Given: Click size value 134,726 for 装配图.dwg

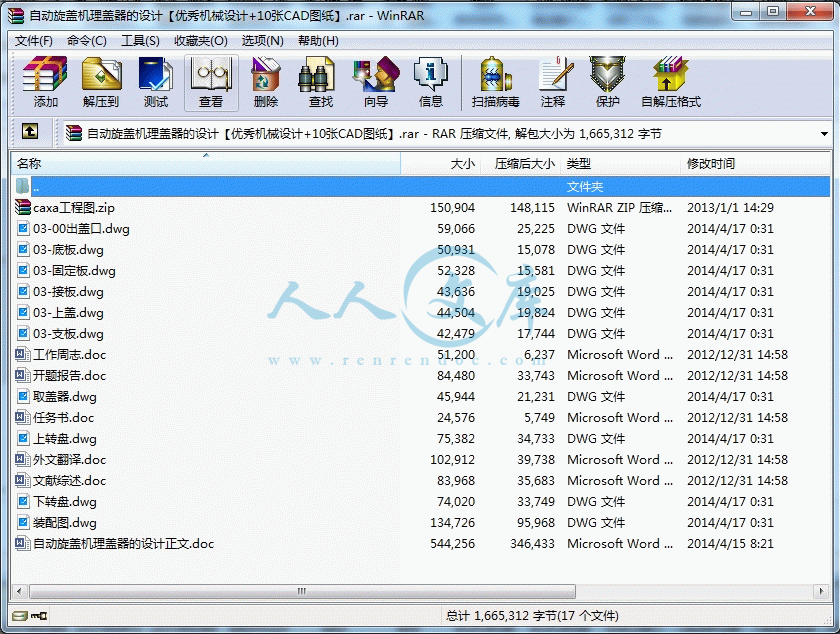Looking at the screenshot, I should [452, 523].
